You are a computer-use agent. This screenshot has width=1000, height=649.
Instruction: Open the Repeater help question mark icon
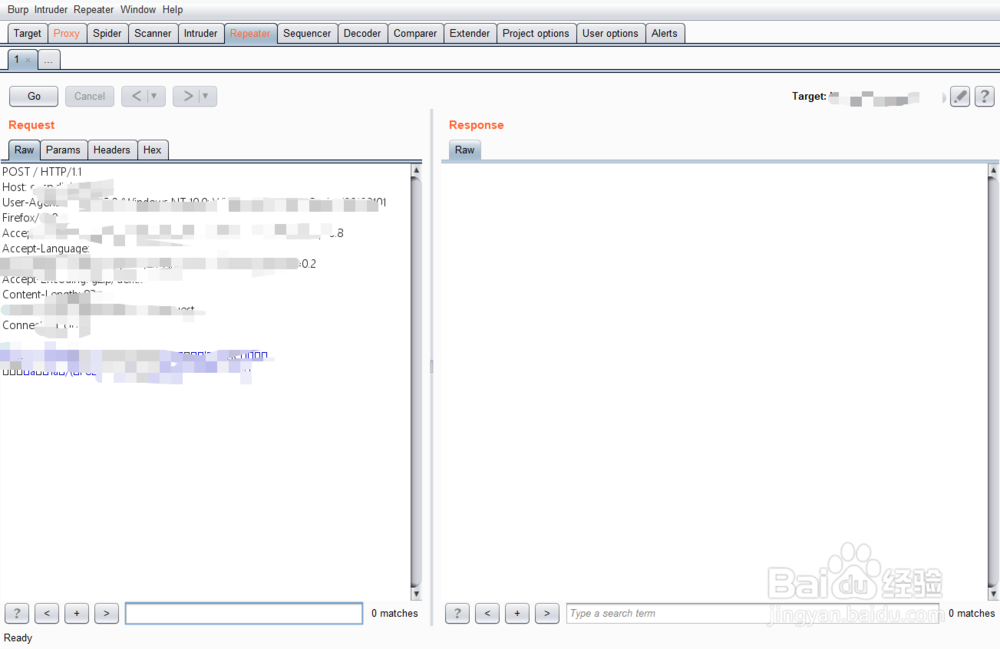(984, 96)
